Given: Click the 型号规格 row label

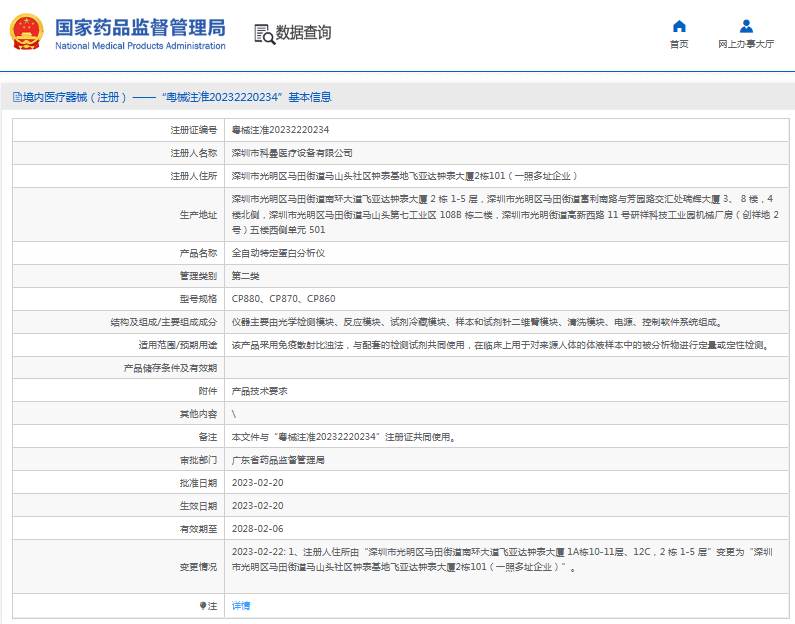Looking at the screenshot, I should point(198,299).
